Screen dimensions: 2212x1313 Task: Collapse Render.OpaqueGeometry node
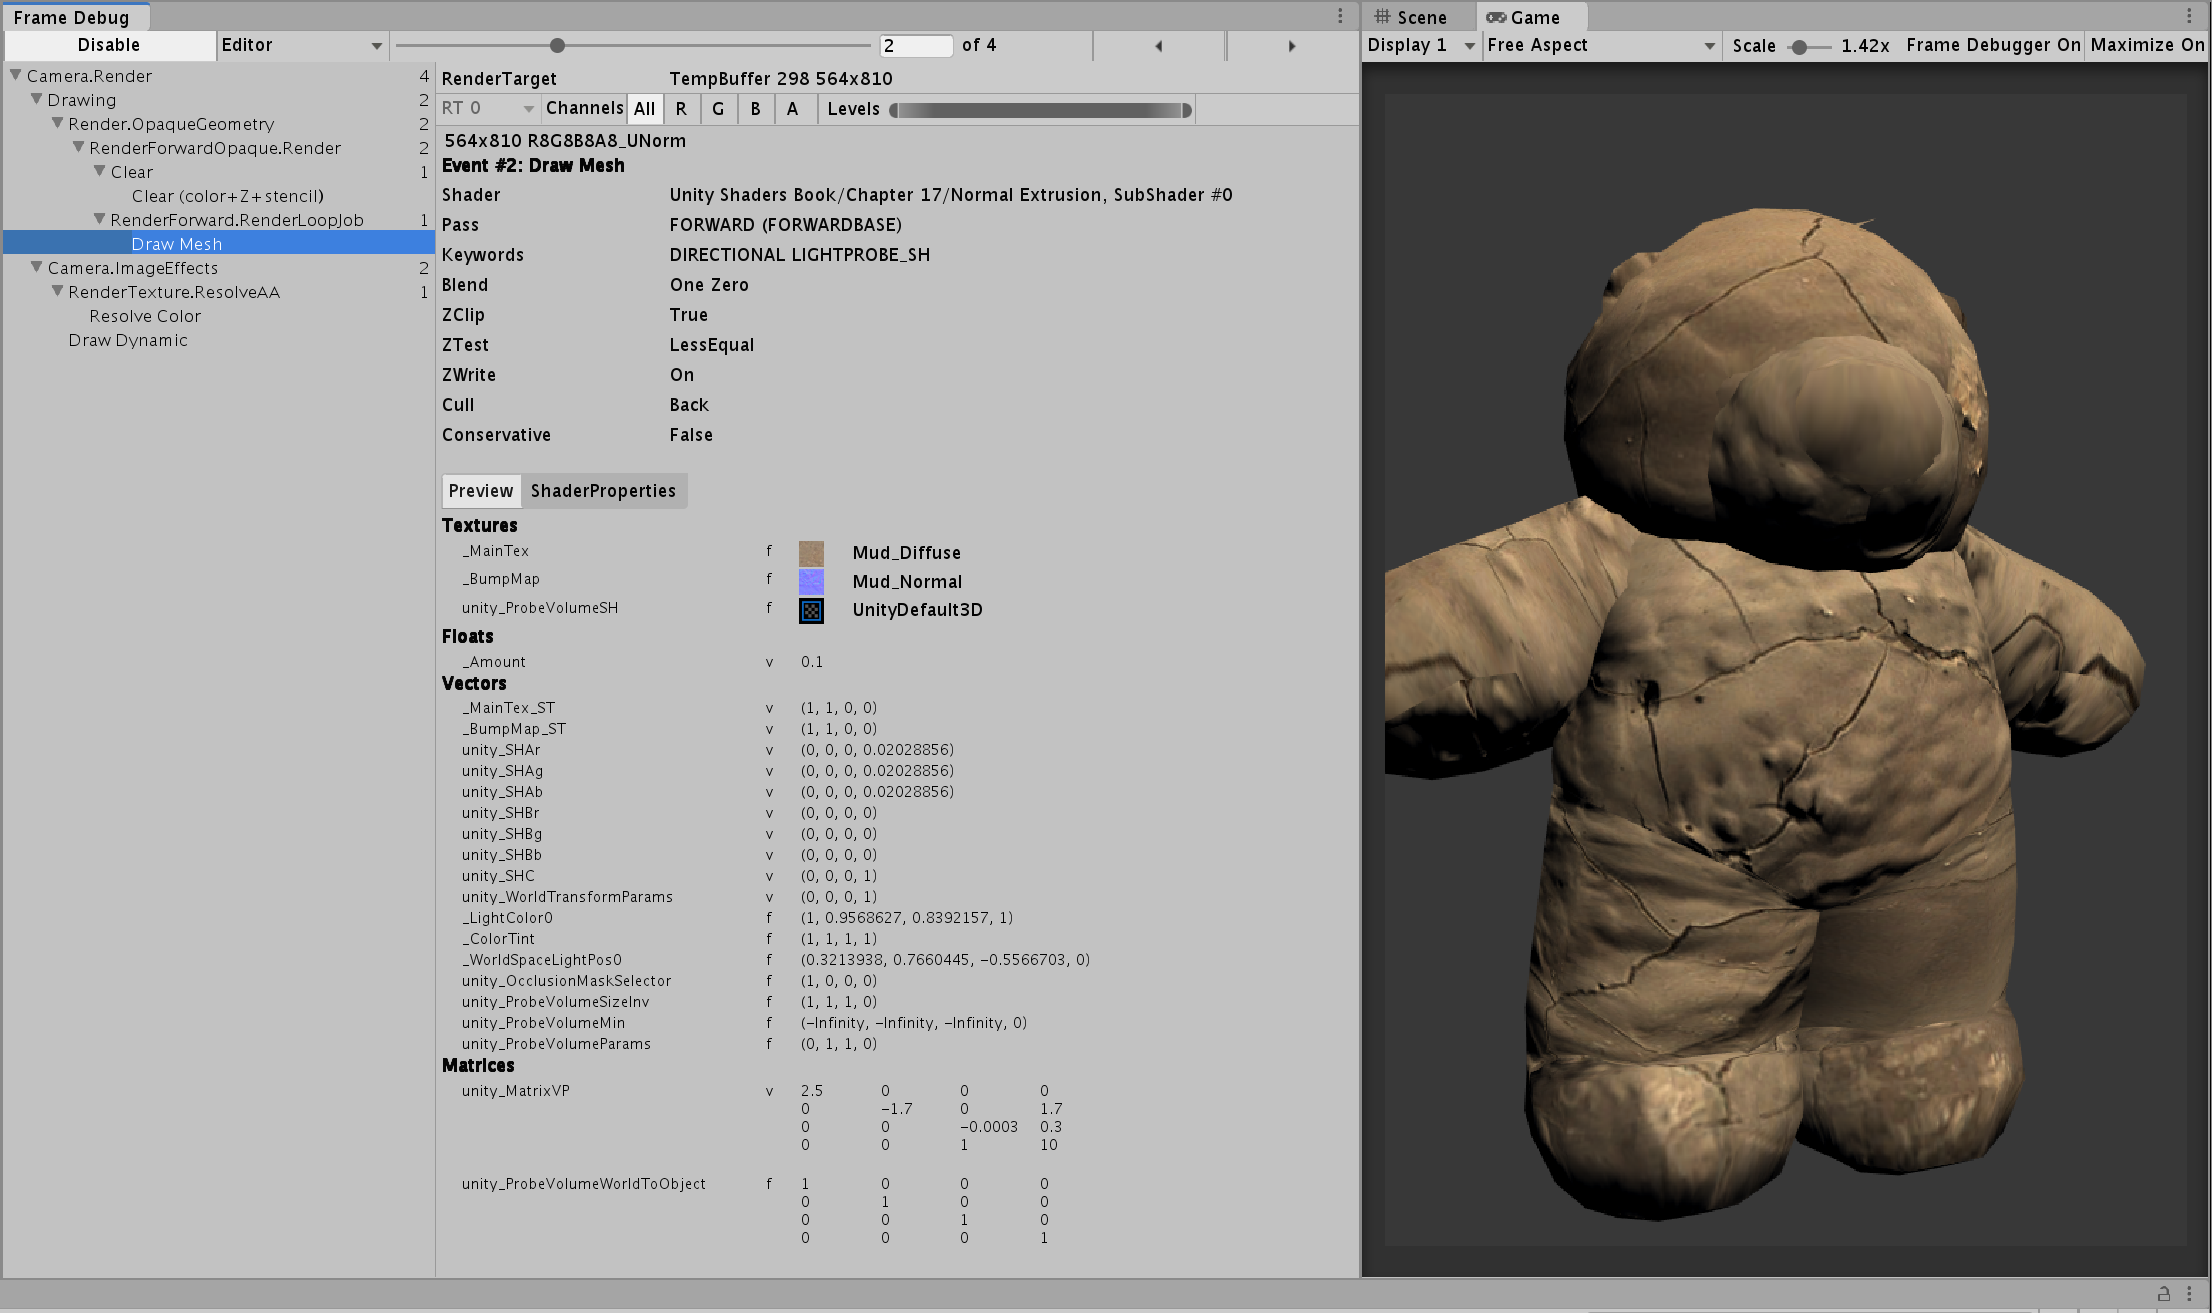pos(58,123)
